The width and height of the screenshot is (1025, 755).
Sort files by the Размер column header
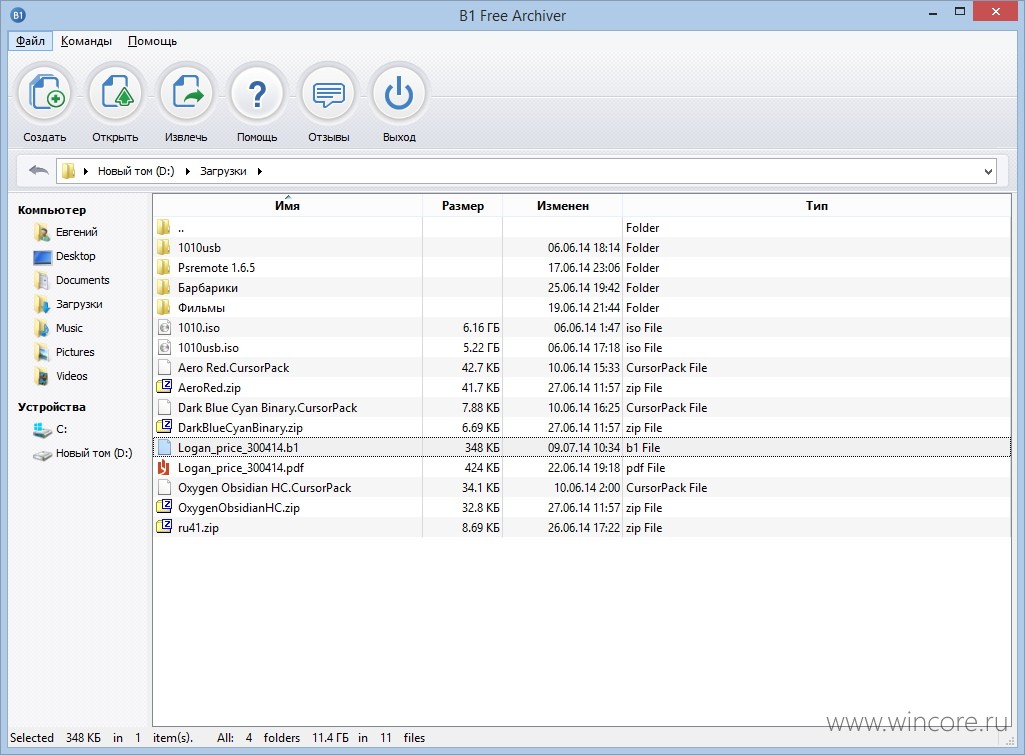[463, 205]
